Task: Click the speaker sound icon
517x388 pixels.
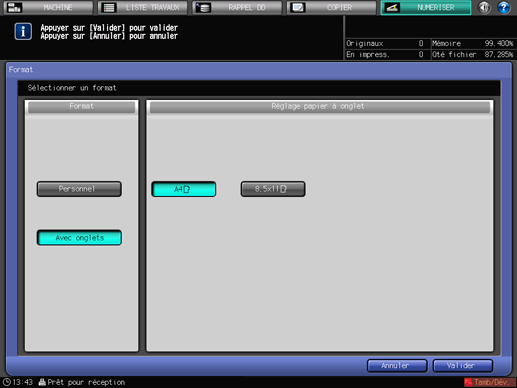Action: tap(484, 7)
